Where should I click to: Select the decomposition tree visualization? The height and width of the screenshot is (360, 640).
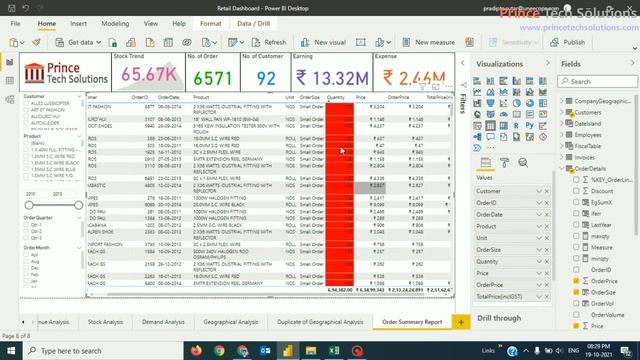pos(477,137)
